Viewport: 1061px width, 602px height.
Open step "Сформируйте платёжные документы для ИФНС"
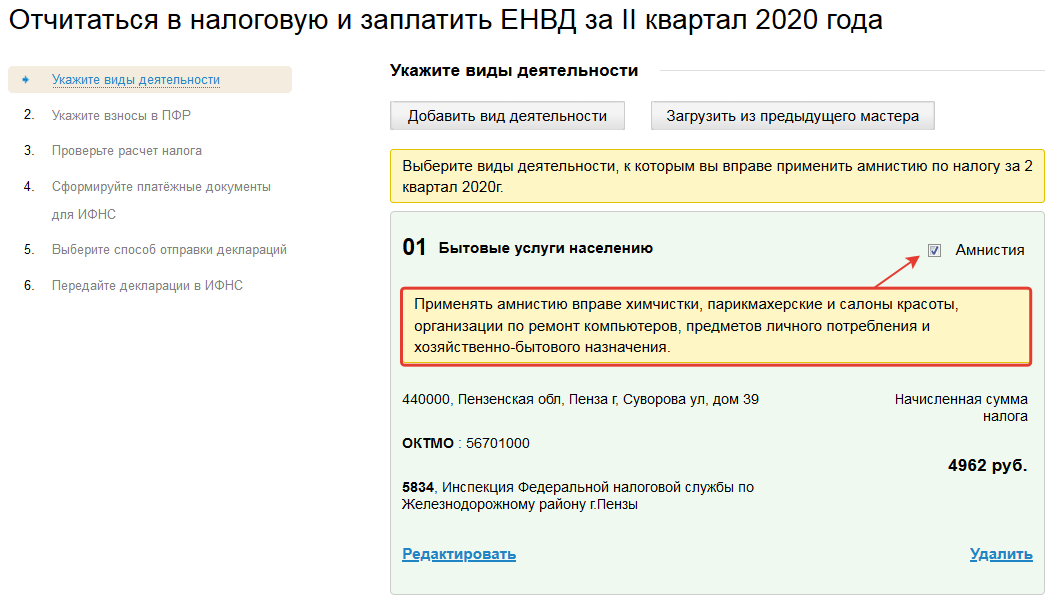tap(161, 187)
